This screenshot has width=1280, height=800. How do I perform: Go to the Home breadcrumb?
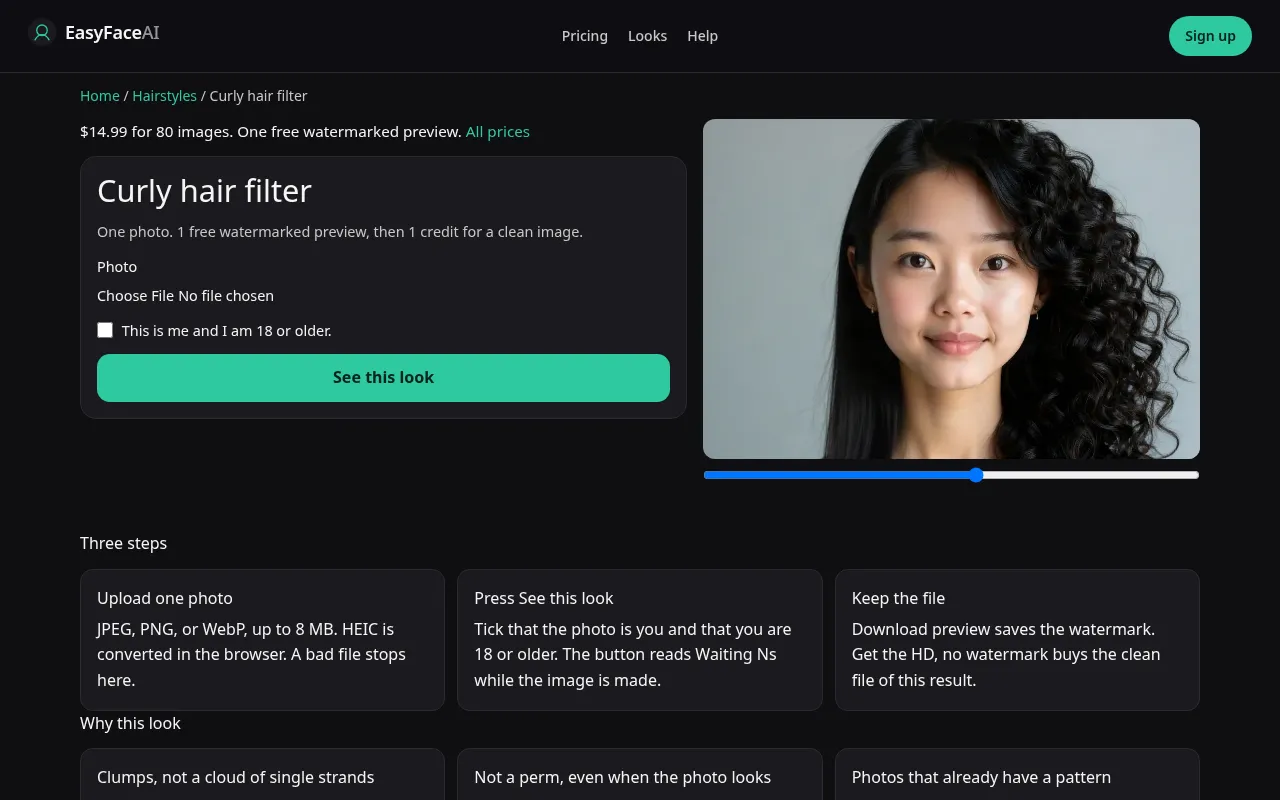click(x=100, y=96)
